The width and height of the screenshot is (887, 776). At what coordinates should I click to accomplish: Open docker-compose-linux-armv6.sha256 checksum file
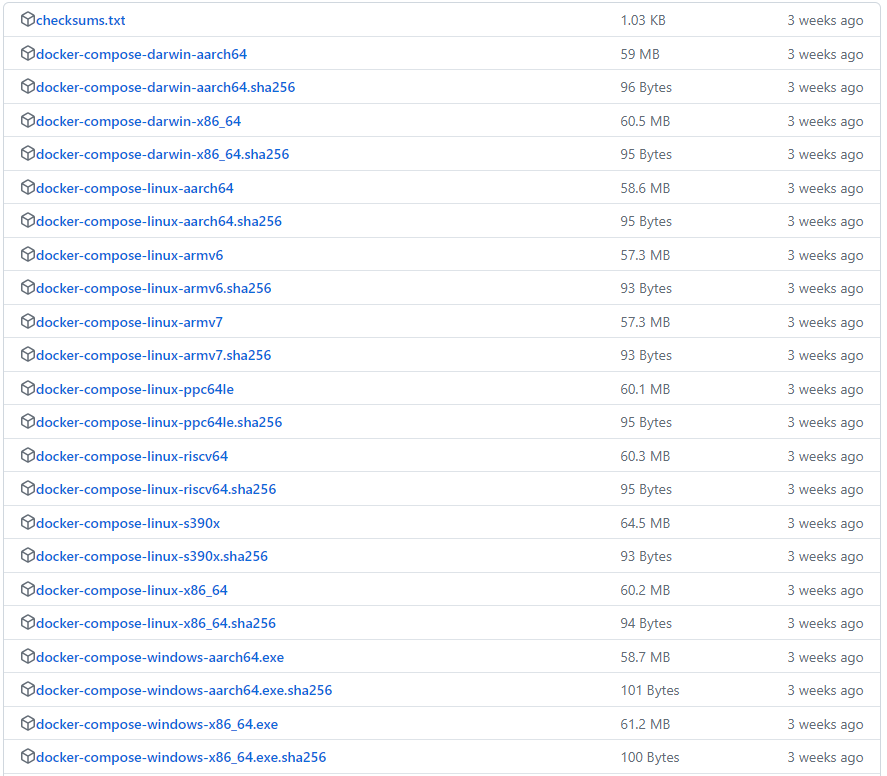(x=153, y=288)
